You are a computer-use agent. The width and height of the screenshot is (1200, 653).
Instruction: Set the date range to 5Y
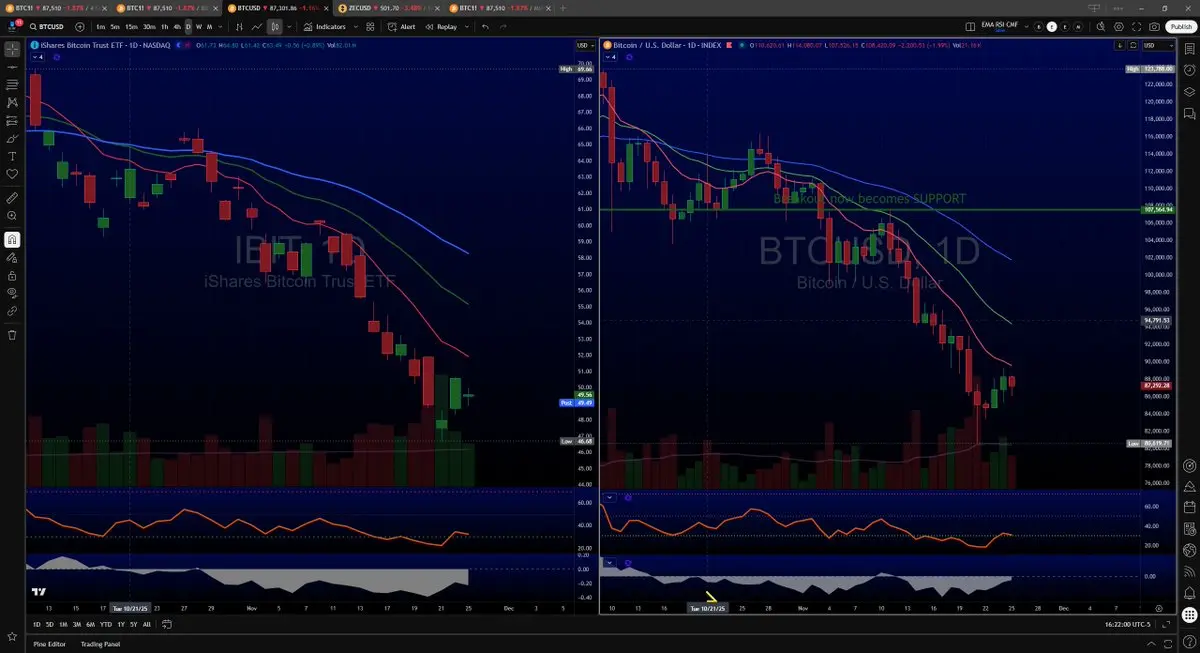pos(133,624)
